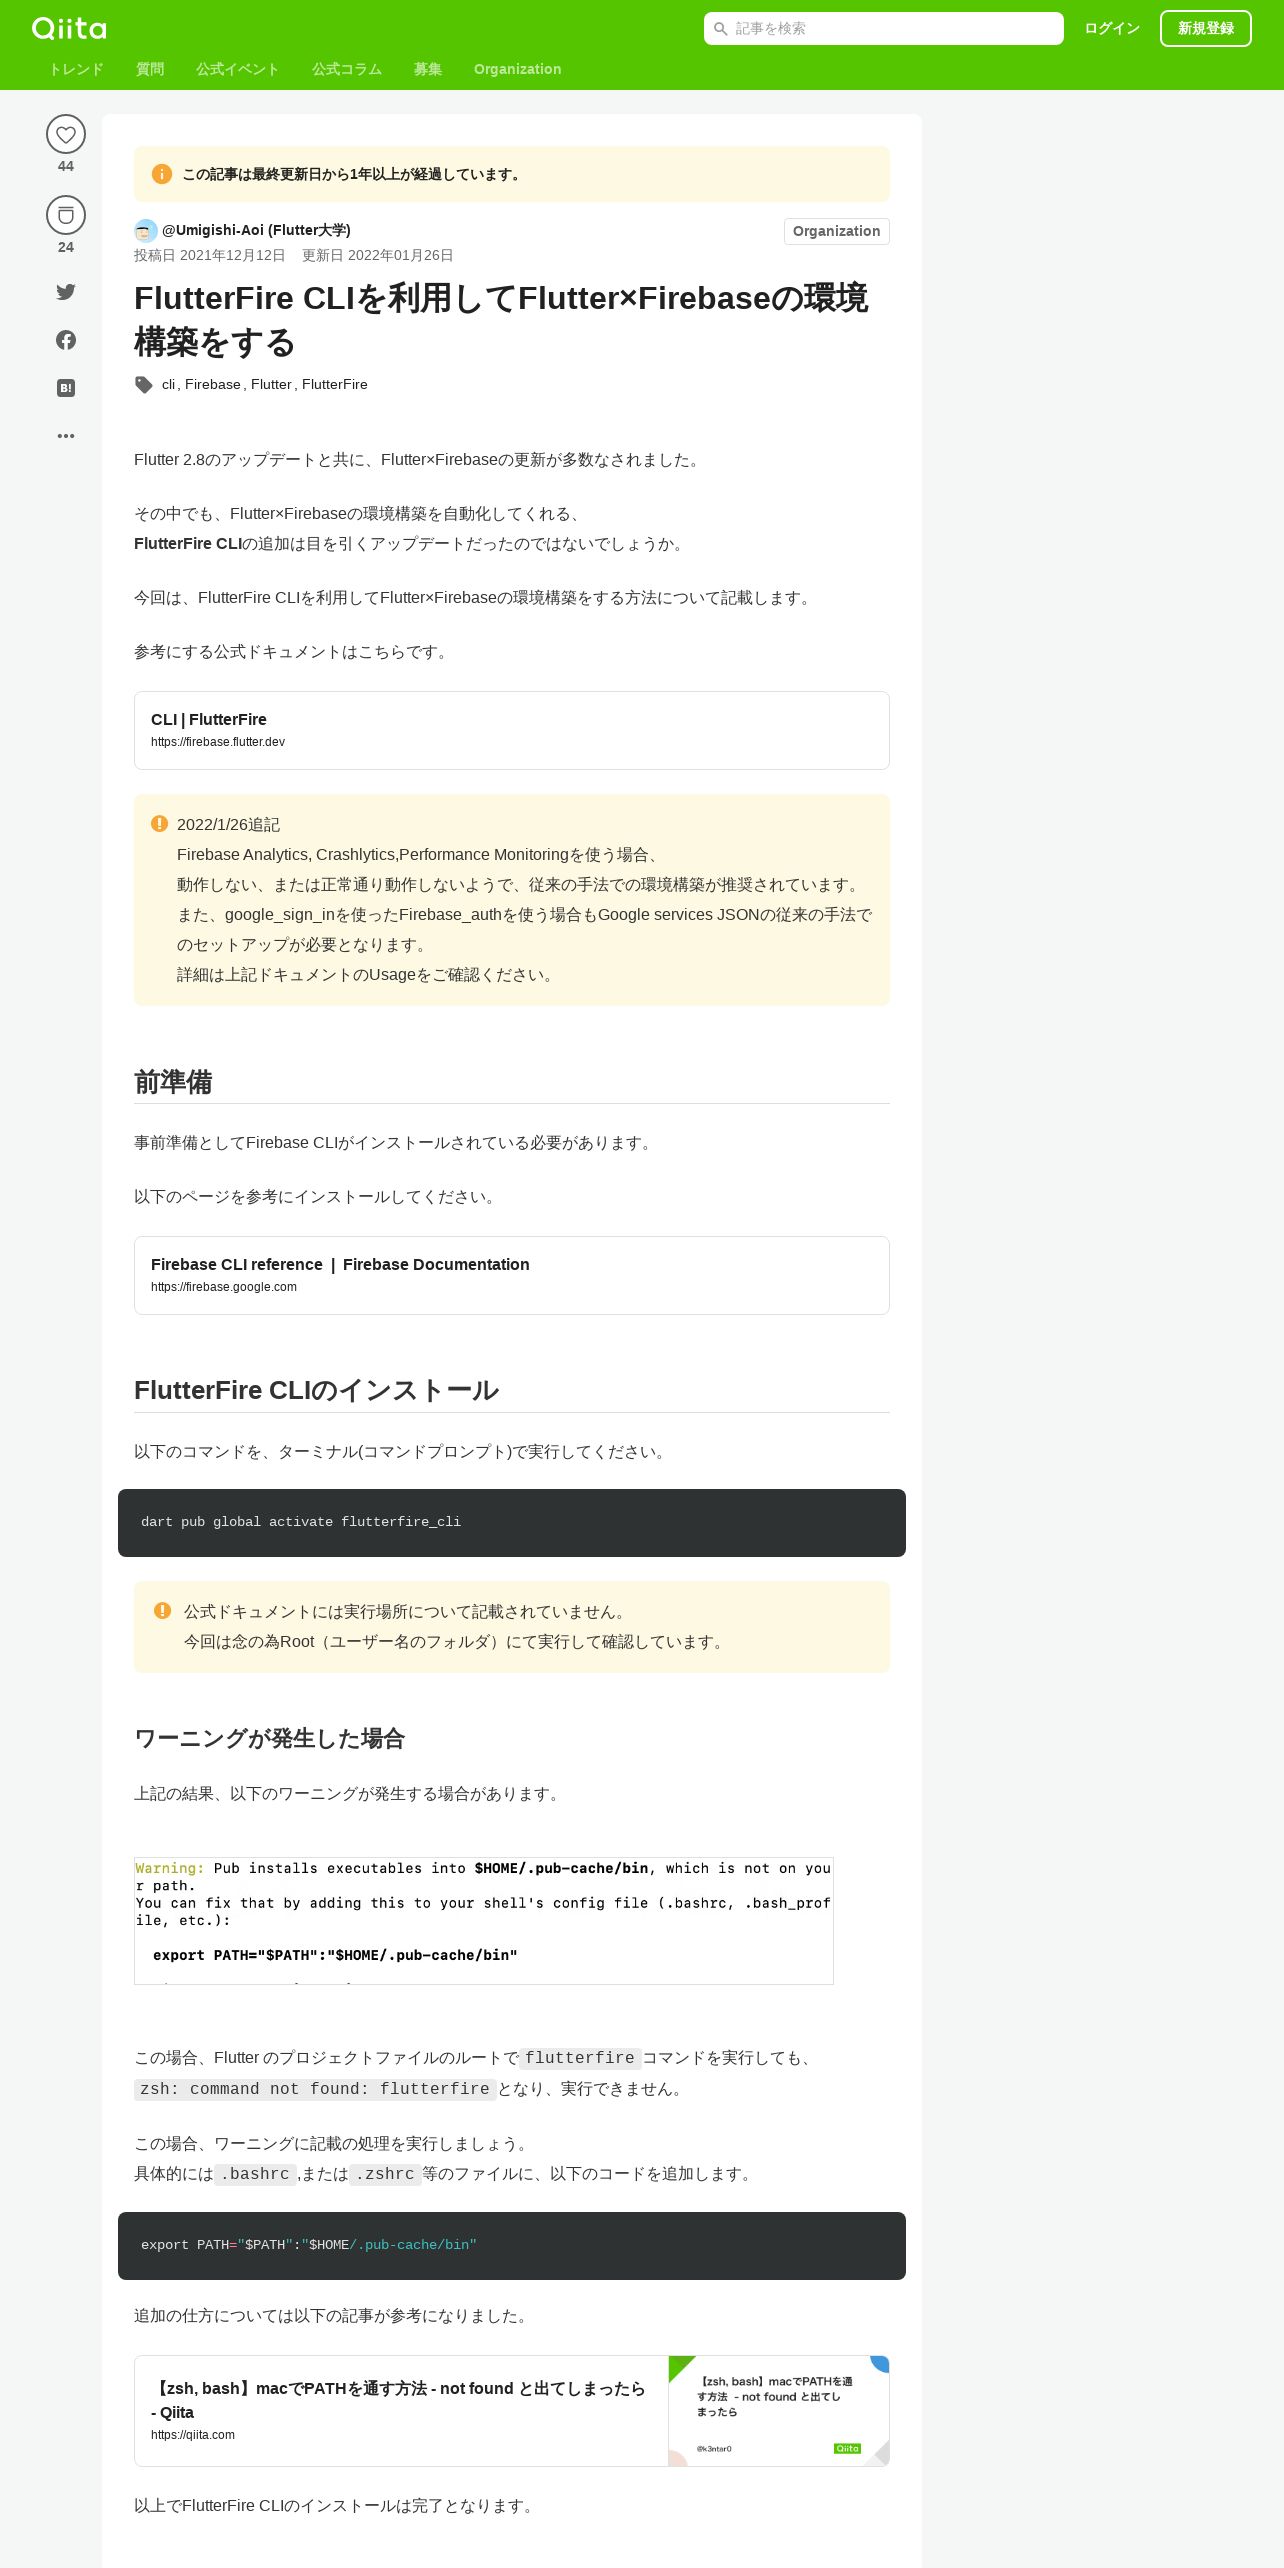Click the stock count 24
This screenshot has height=2568, width=1284.
click(66, 247)
